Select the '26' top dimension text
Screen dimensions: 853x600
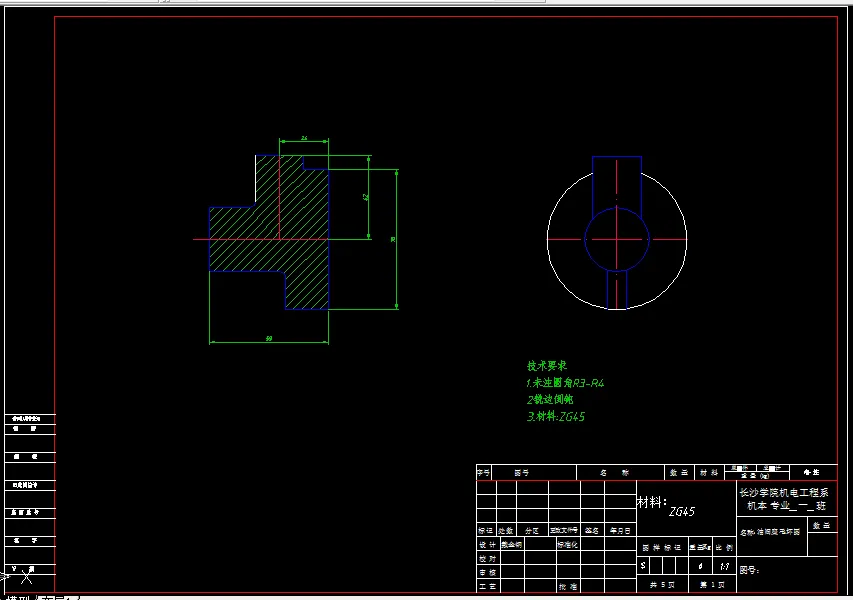pyautogui.click(x=304, y=138)
